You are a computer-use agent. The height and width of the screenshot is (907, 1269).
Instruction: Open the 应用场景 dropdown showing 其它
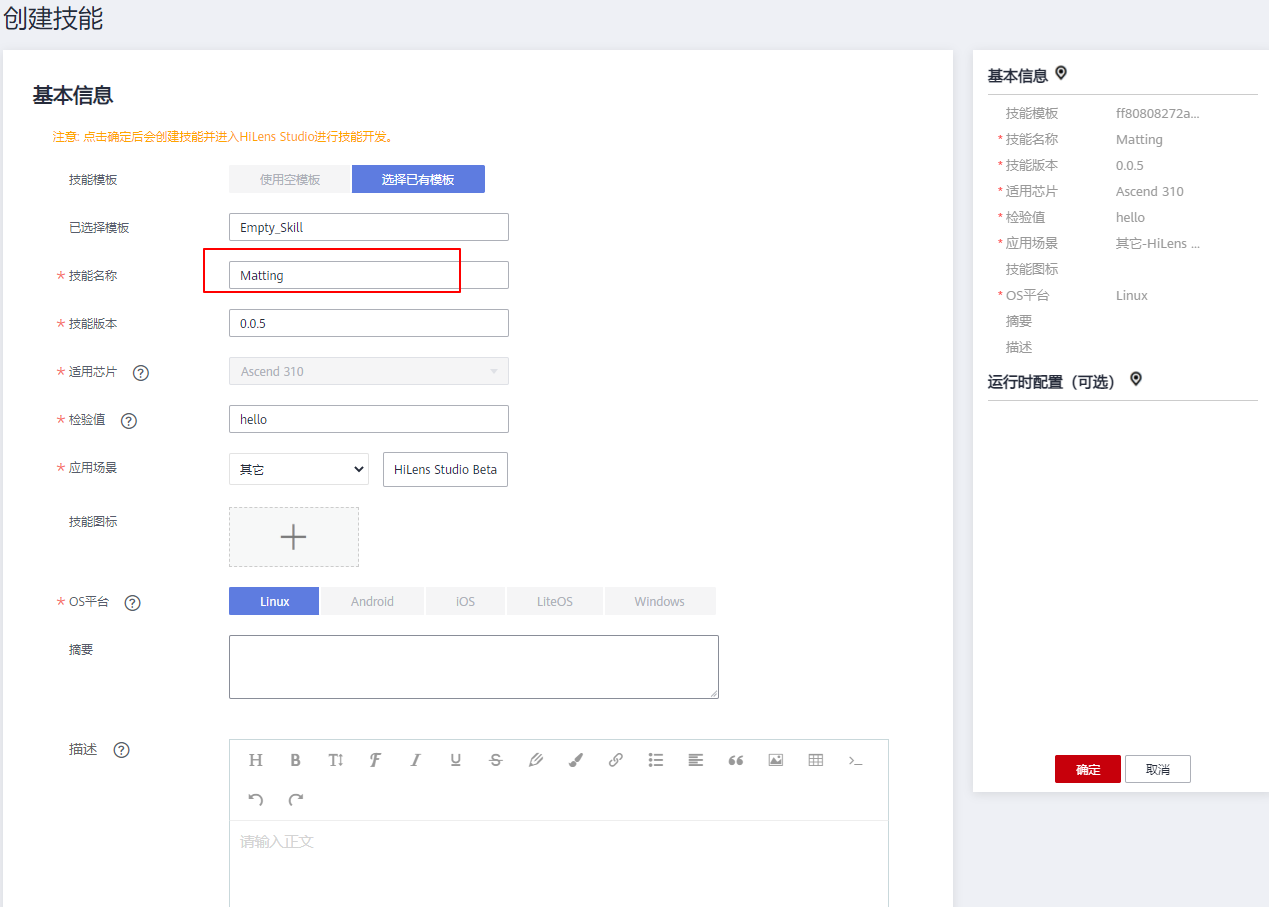(299, 469)
